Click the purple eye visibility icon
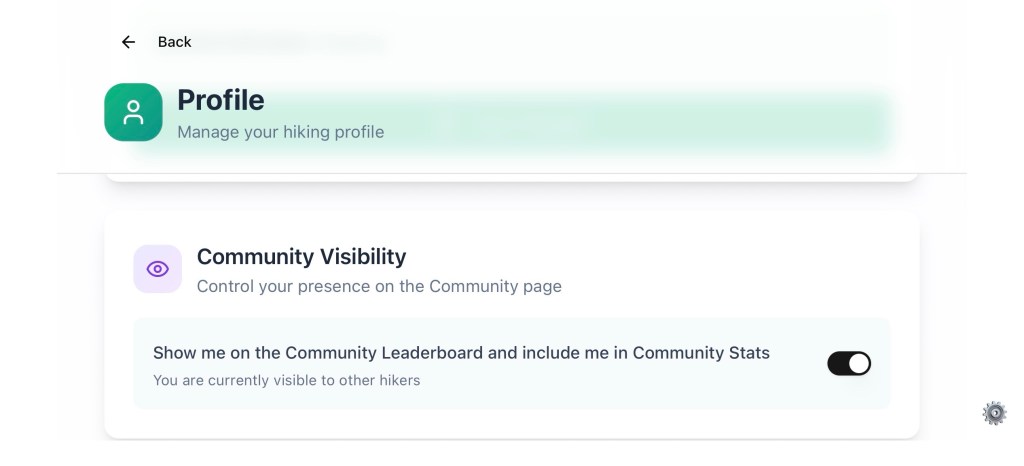This screenshot has height=466, width=1024. (158, 269)
